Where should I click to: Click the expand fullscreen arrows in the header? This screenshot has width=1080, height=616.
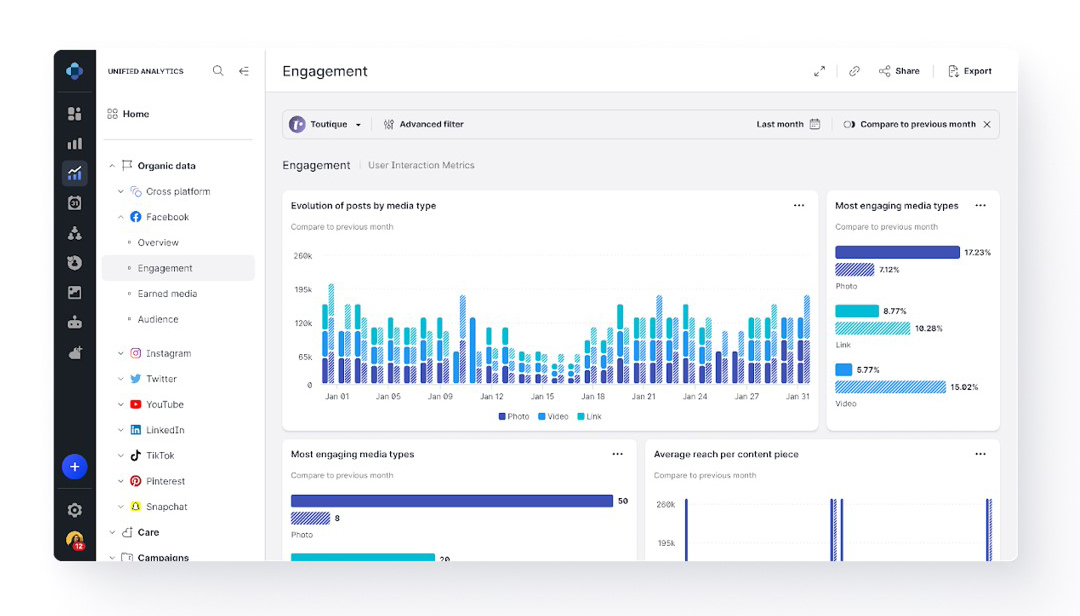point(819,71)
